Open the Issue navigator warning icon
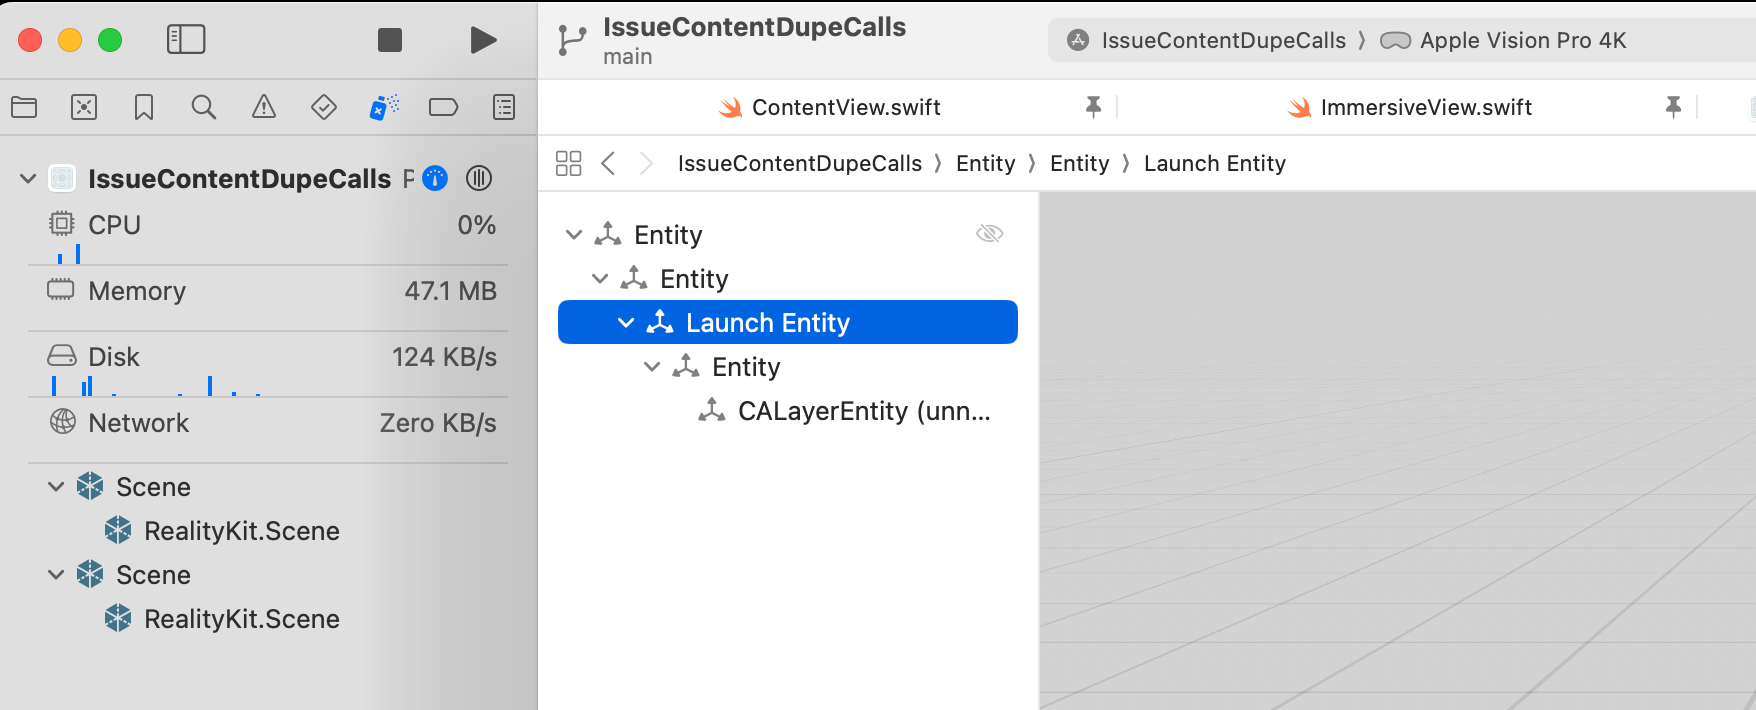The width and height of the screenshot is (1756, 710). pyautogui.click(x=264, y=107)
